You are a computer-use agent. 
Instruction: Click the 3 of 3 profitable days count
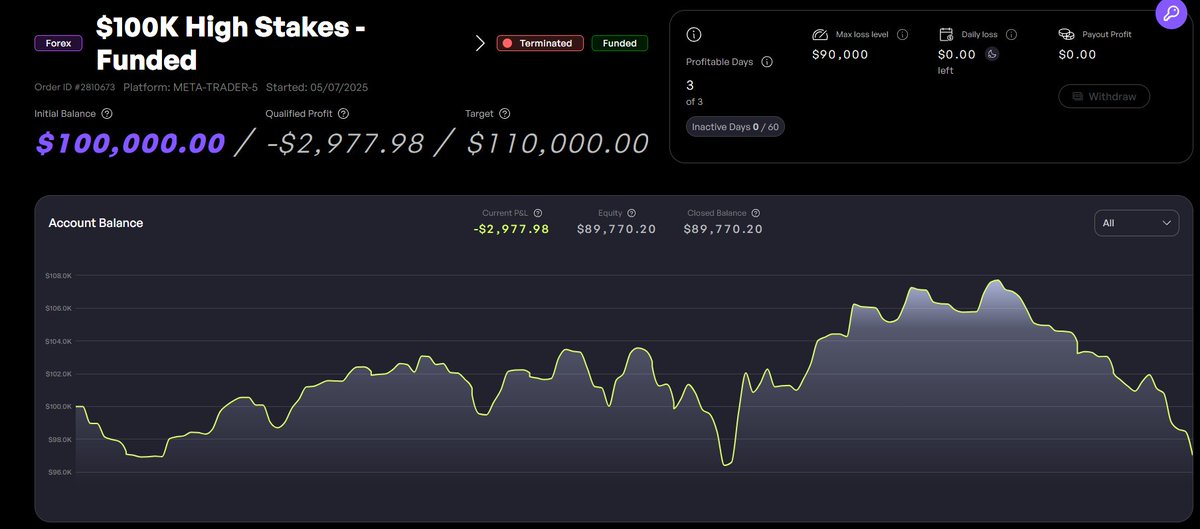tap(694, 92)
